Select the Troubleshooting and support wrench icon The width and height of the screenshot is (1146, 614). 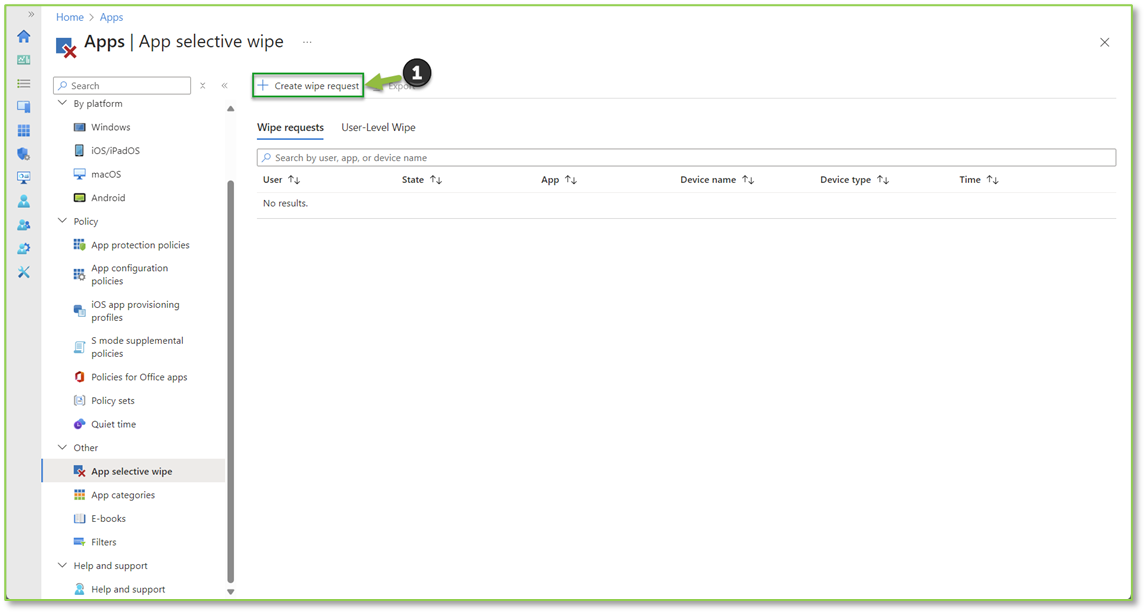(24, 271)
